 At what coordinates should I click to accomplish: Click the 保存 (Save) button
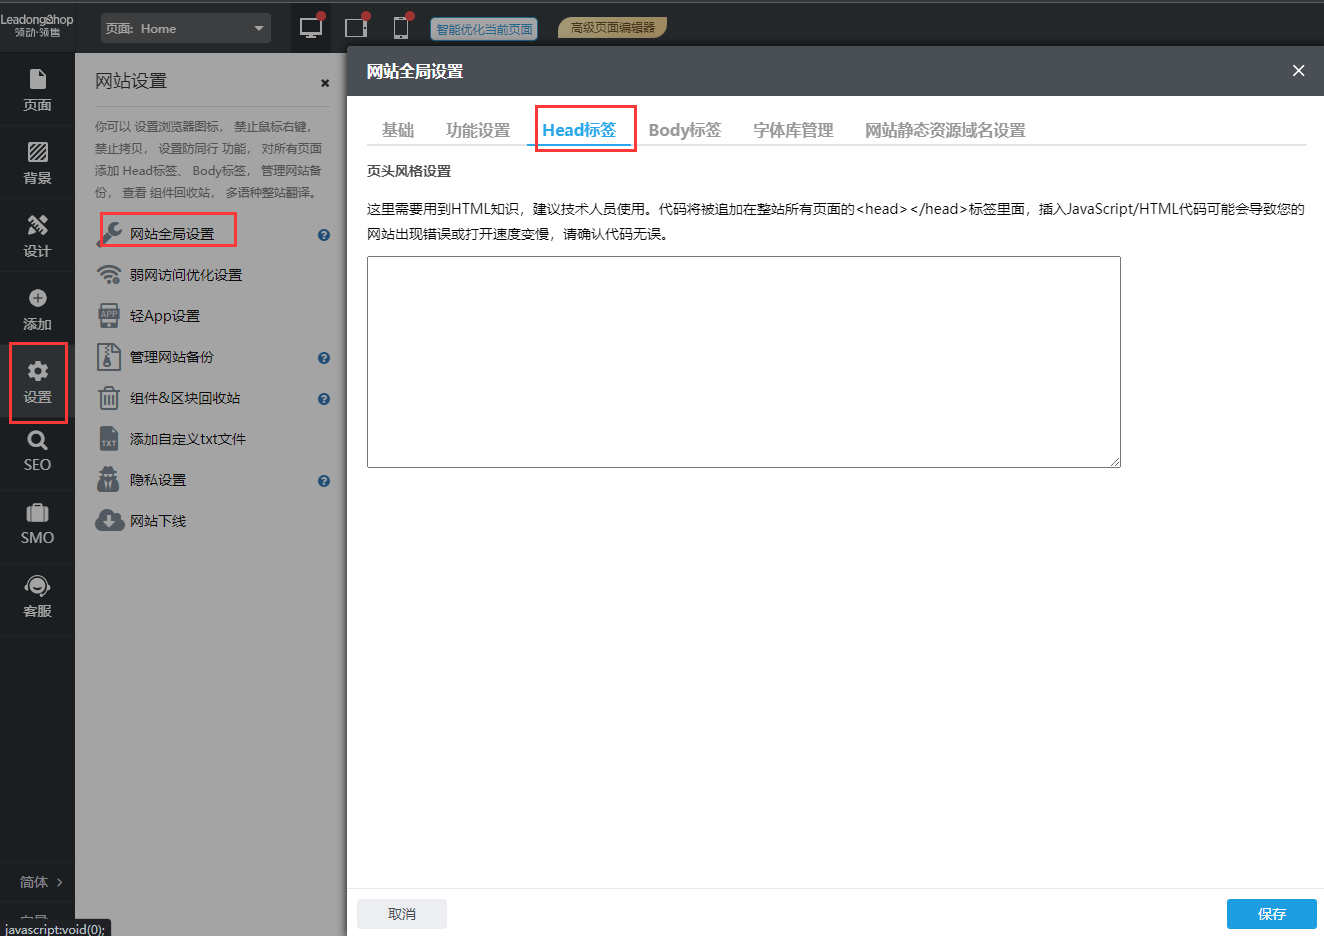(x=1271, y=914)
